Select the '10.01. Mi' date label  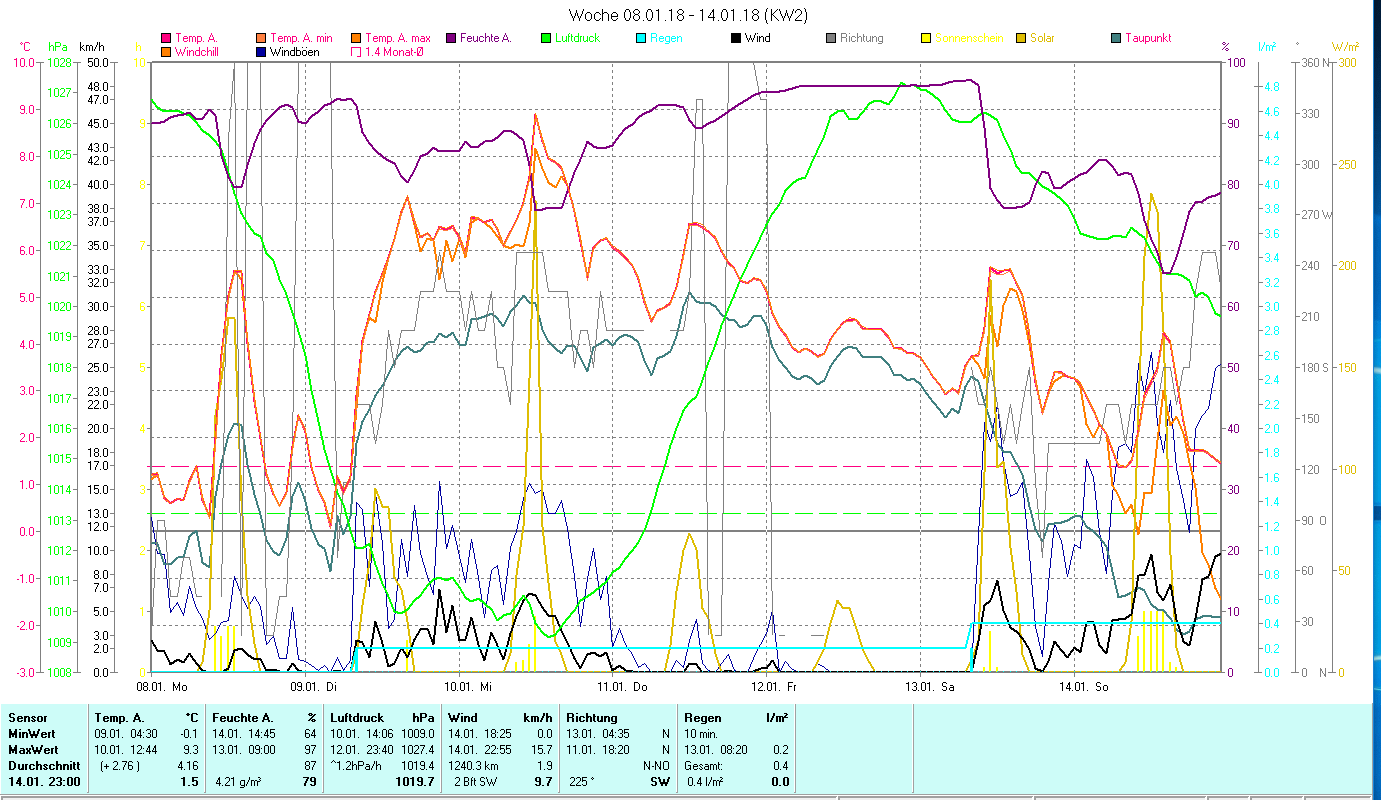point(468,687)
